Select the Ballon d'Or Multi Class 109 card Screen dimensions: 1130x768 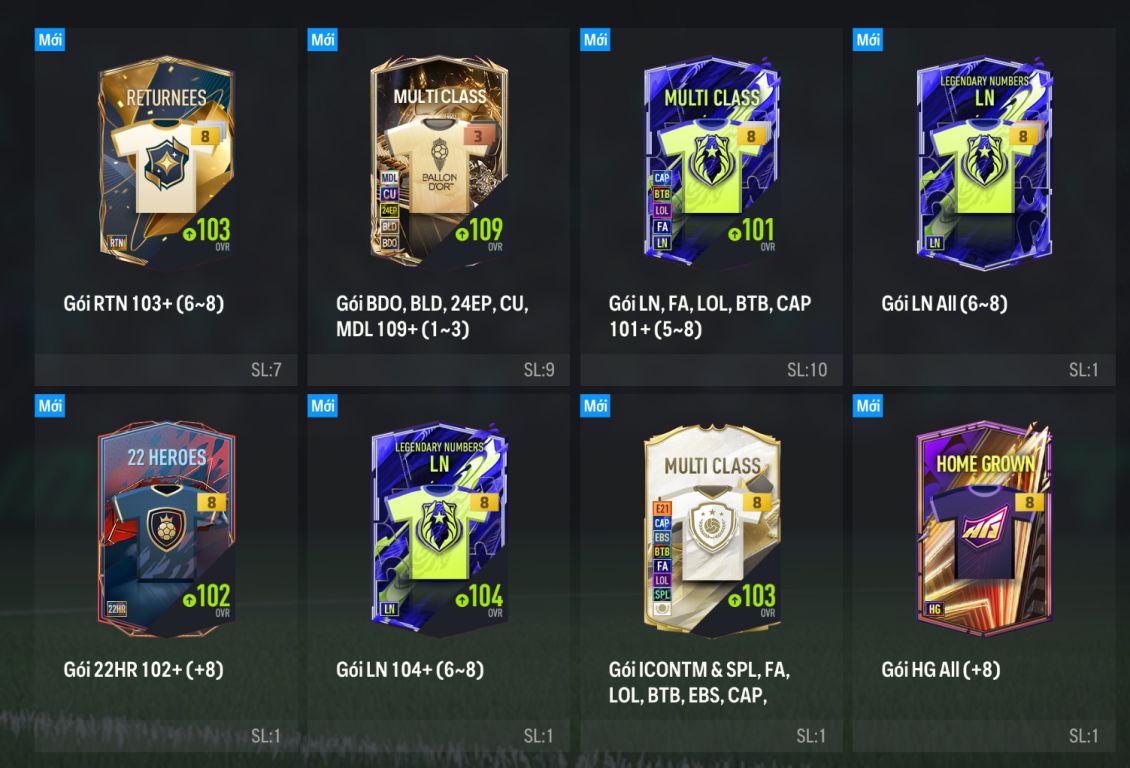[438, 162]
